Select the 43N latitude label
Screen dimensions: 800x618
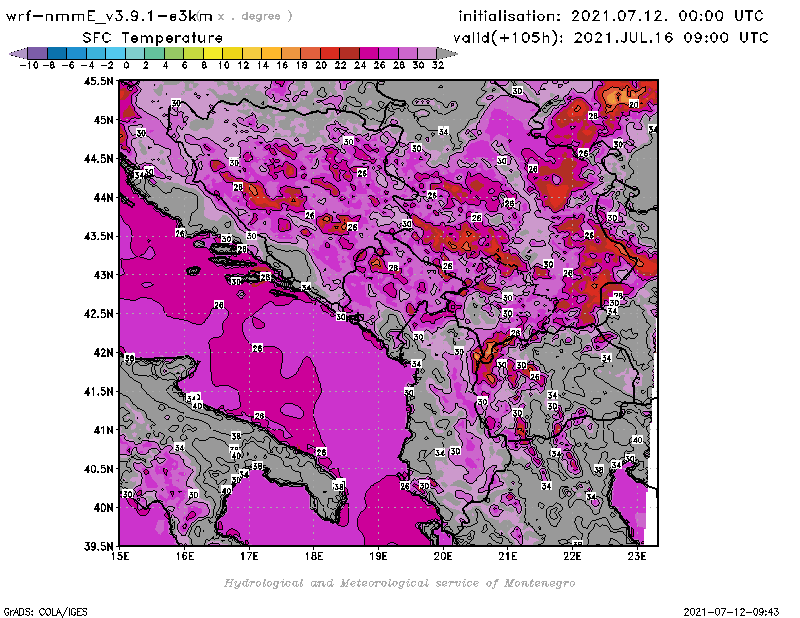pyautogui.click(x=104, y=275)
